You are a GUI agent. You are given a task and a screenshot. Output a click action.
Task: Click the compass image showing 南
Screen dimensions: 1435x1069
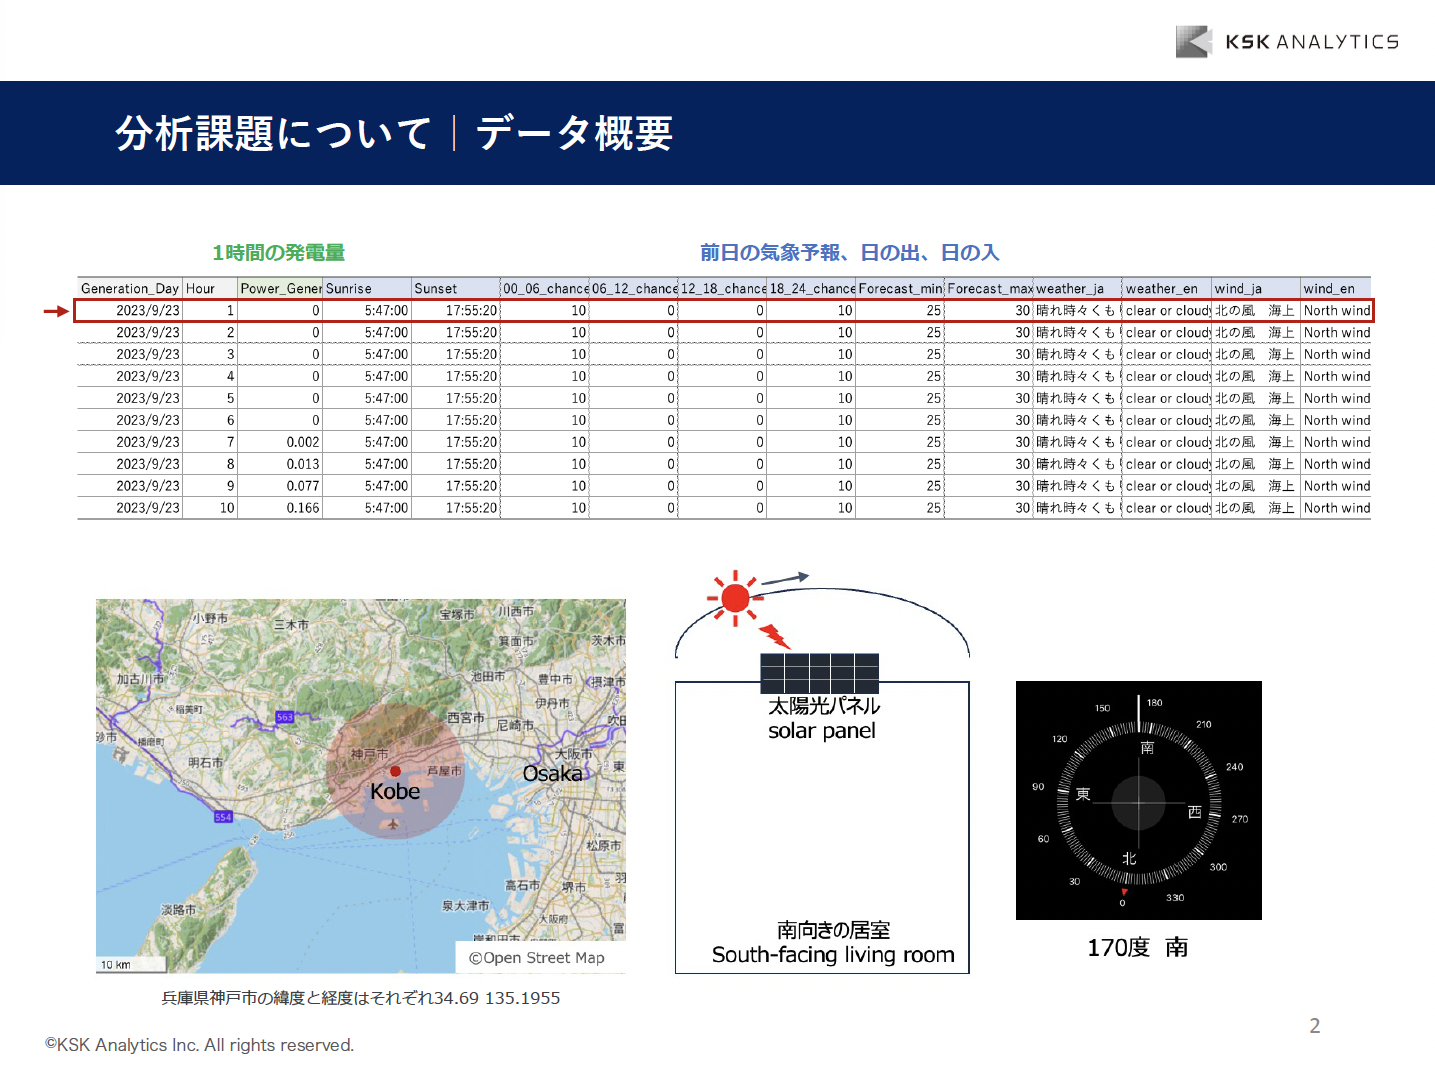(x=1139, y=800)
